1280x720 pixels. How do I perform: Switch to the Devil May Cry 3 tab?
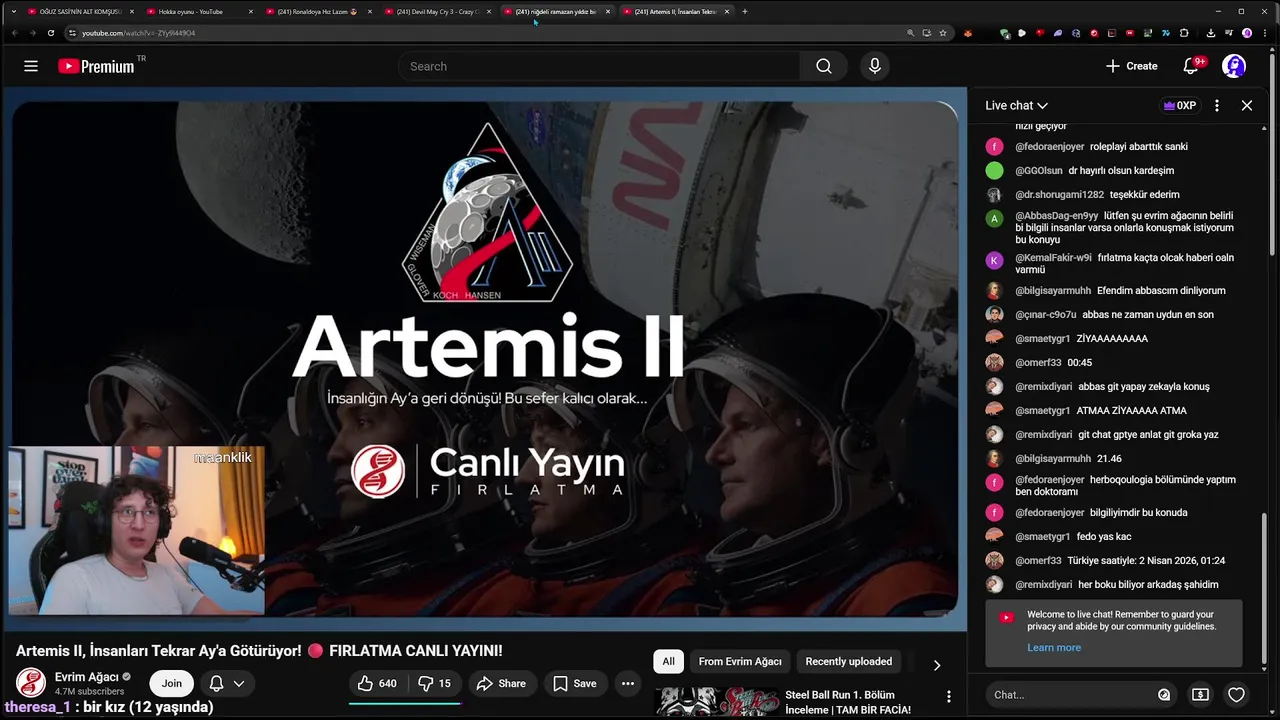436,12
